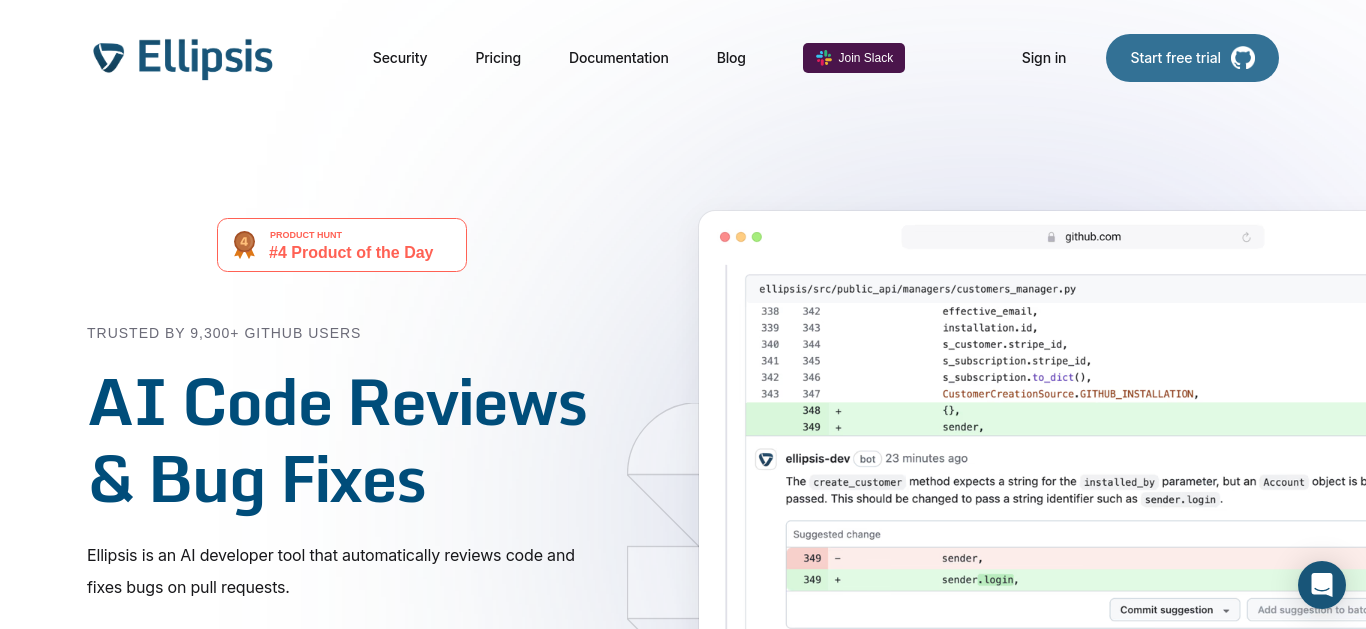Click the red window dot in the mockup
Viewport: 1366px width, 629px height.
click(725, 237)
